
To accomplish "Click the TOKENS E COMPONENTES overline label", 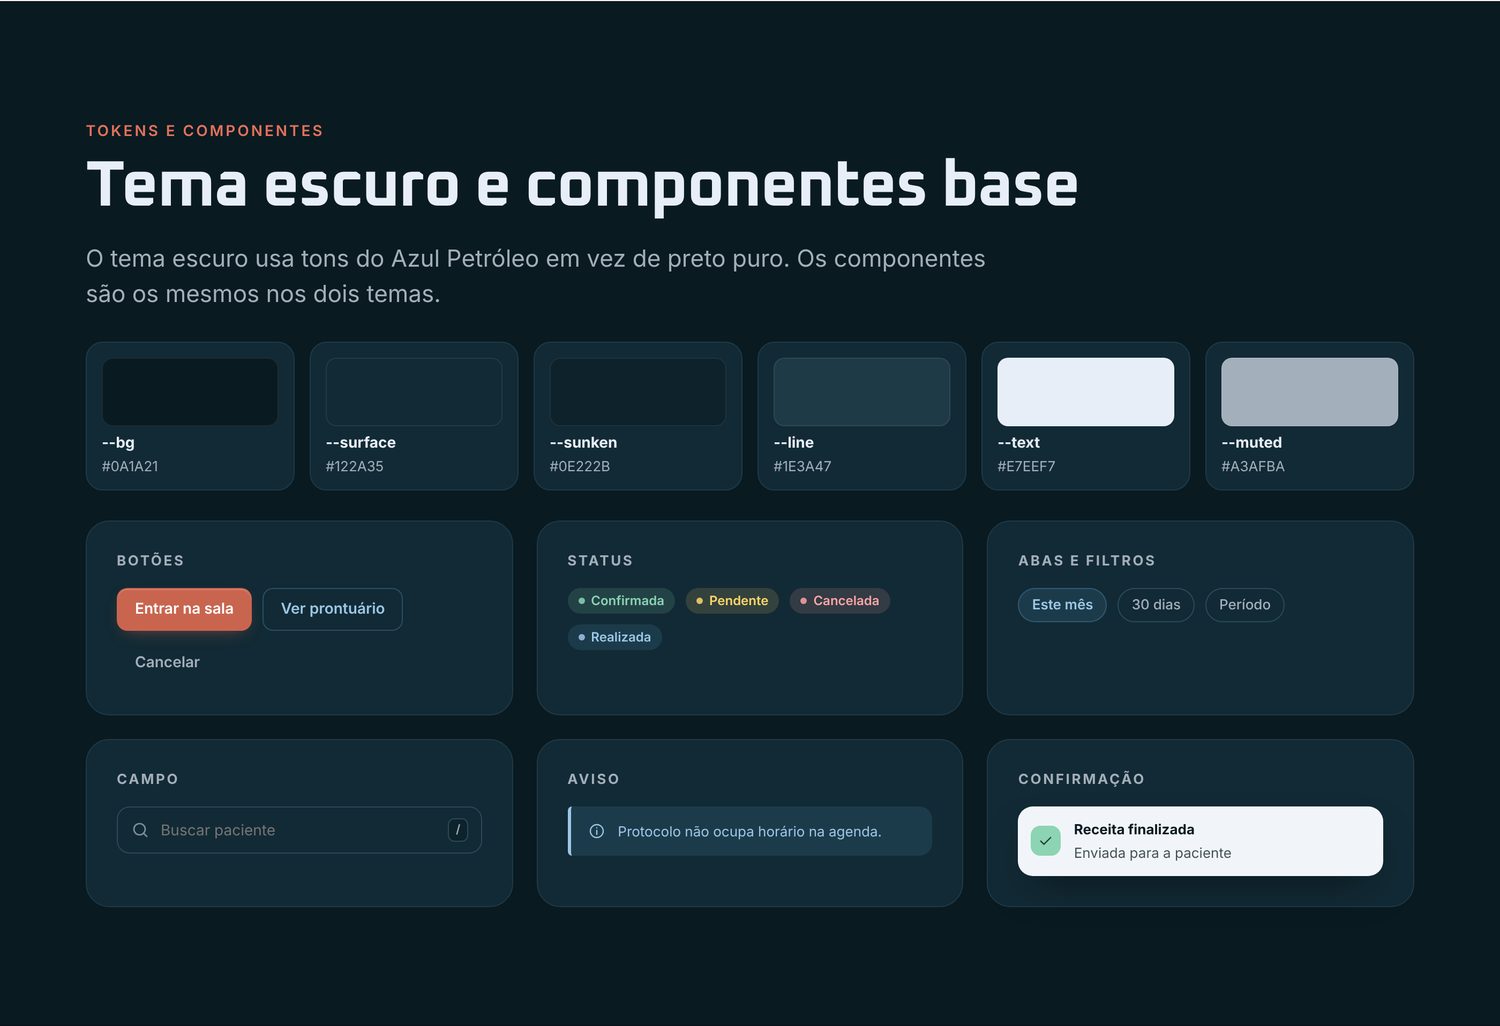I will 205,131.
